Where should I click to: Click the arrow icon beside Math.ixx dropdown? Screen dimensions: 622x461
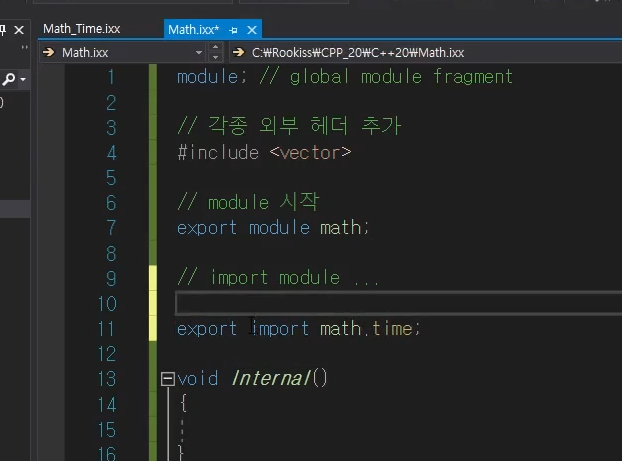click(49, 52)
